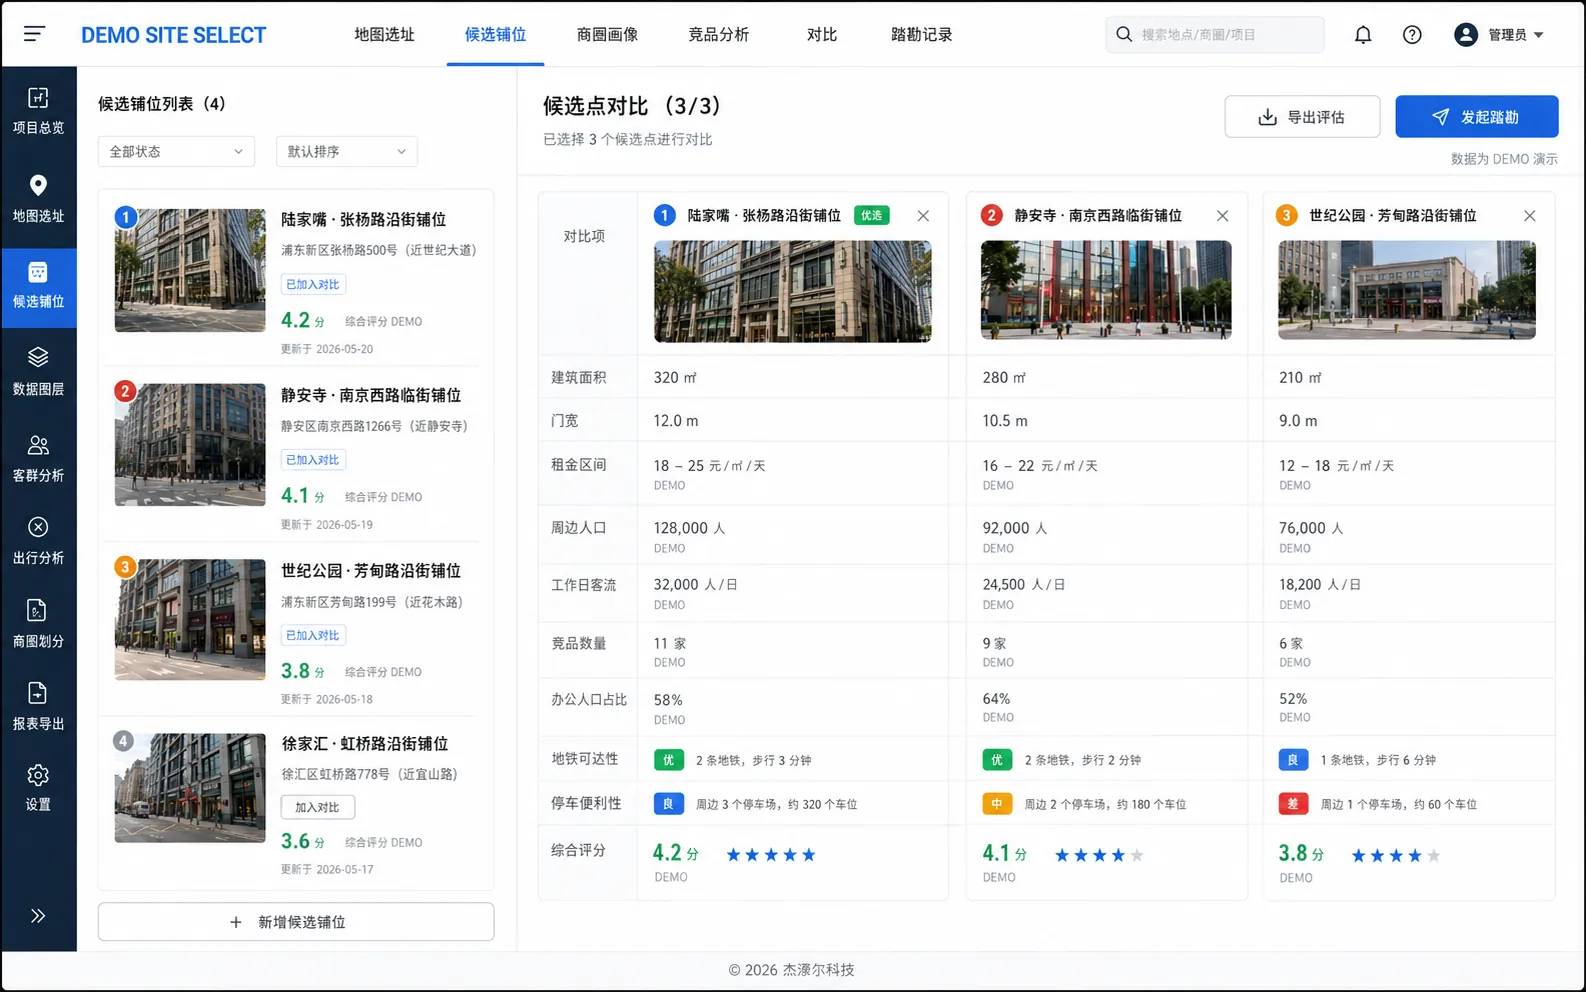Expand the sidebar with double chevron

(x=38, y=915)
